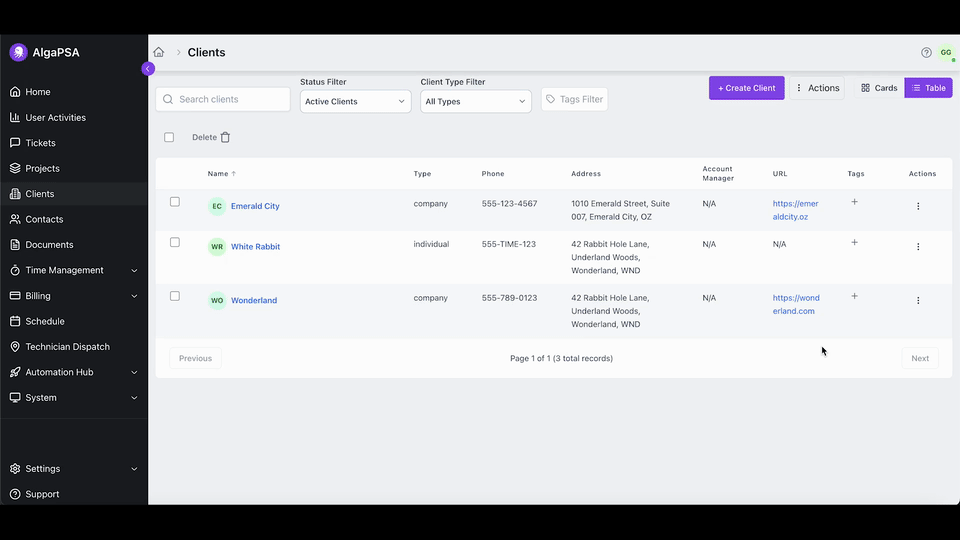Open Contacts in the sidebar
Viewport: 960px width, 540px height.
click(x=73, y=219)
